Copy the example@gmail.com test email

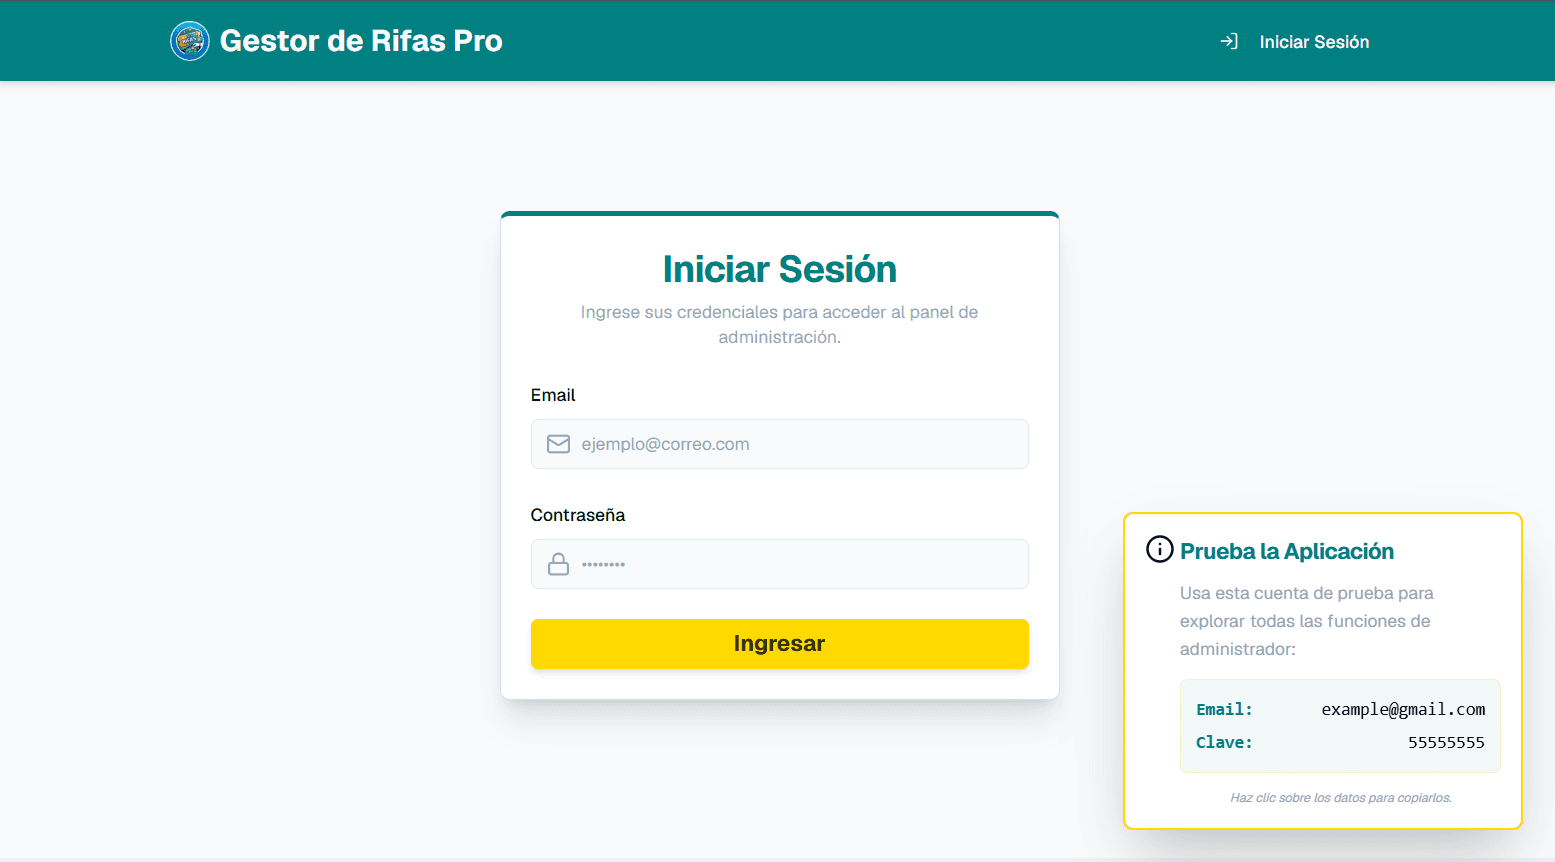(1403, 709)
